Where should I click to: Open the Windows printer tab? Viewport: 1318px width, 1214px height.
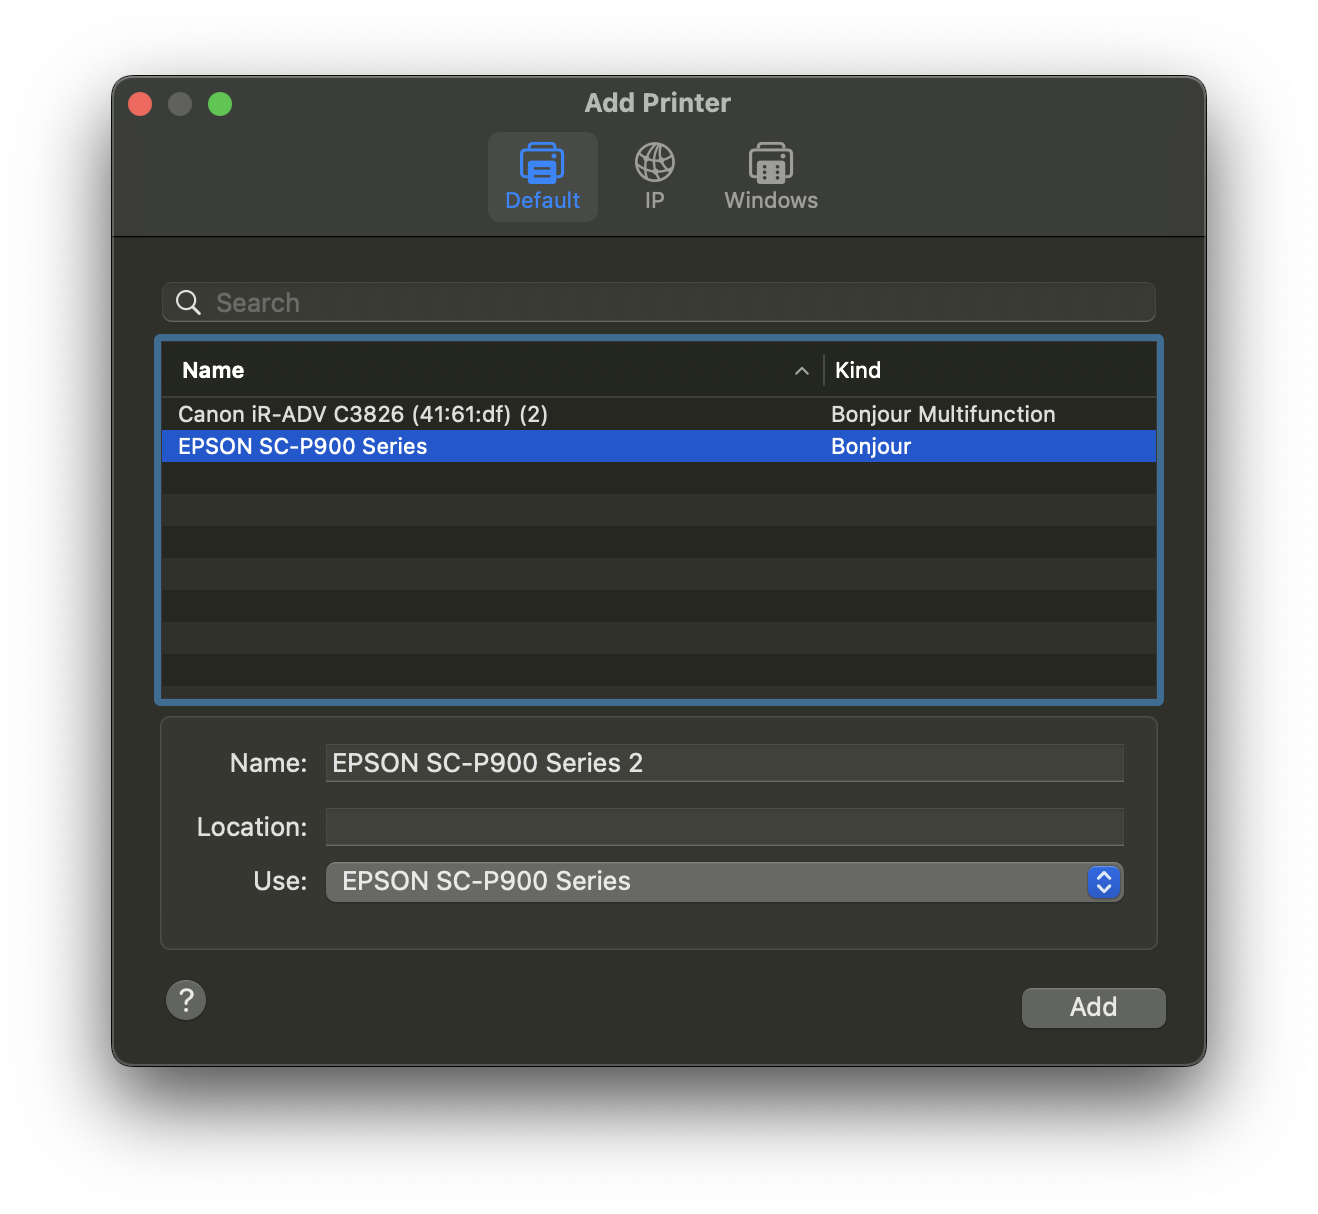(x=771, y=177)
